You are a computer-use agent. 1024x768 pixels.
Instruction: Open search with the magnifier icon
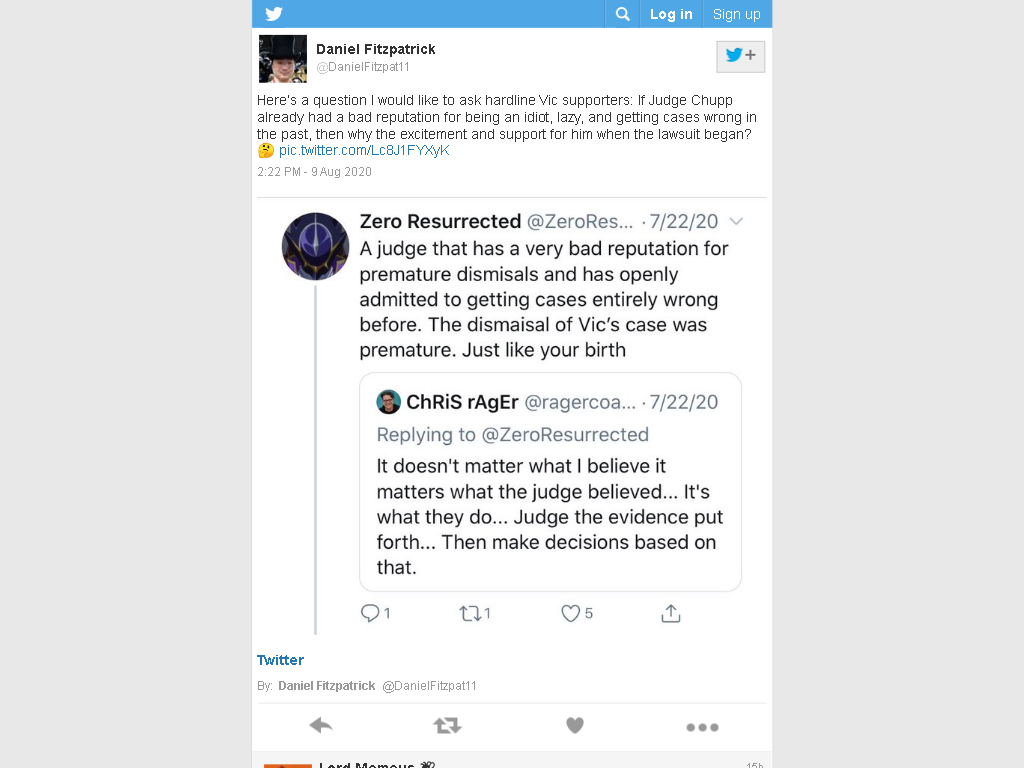622,14
